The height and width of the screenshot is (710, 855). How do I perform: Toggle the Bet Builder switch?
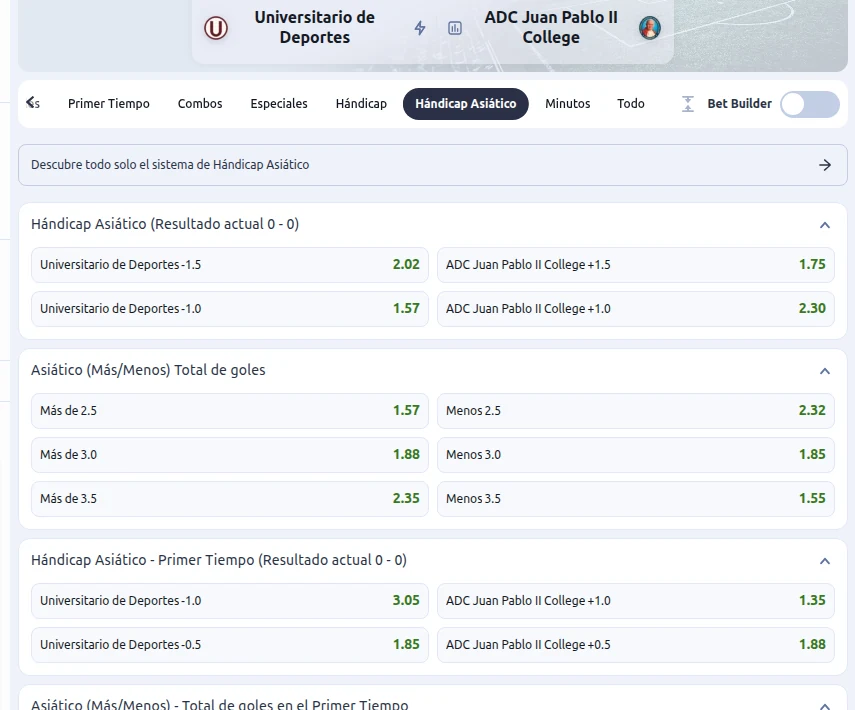tap(810, 104)
